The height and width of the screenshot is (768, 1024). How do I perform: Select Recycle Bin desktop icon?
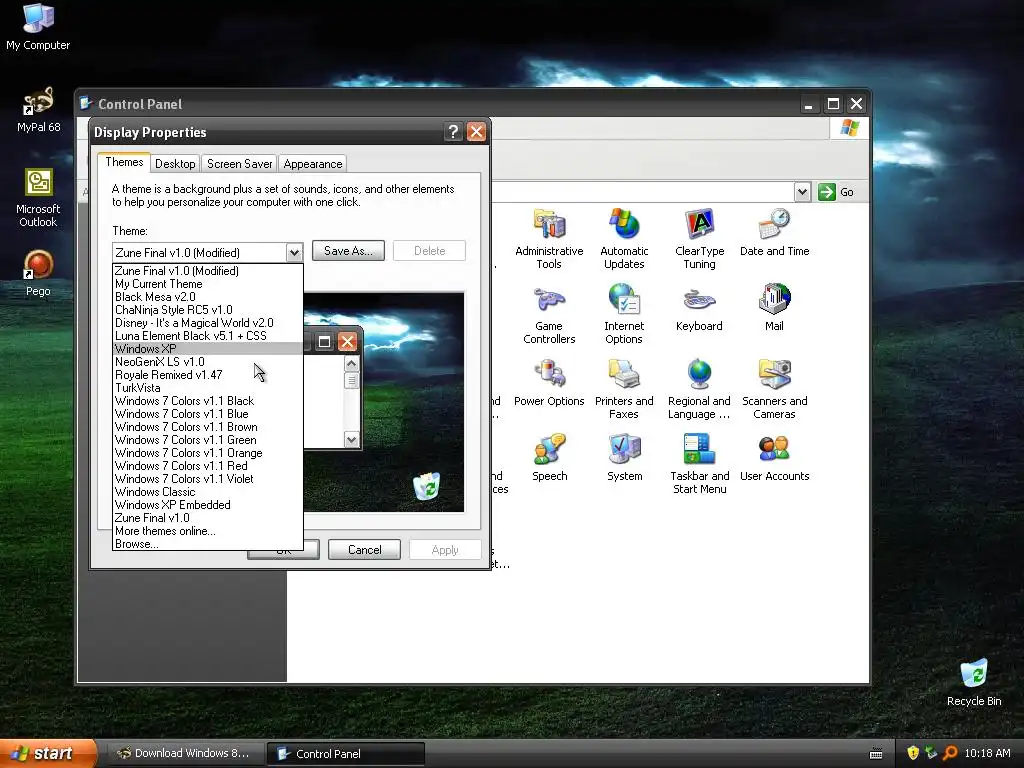(974, 683)
